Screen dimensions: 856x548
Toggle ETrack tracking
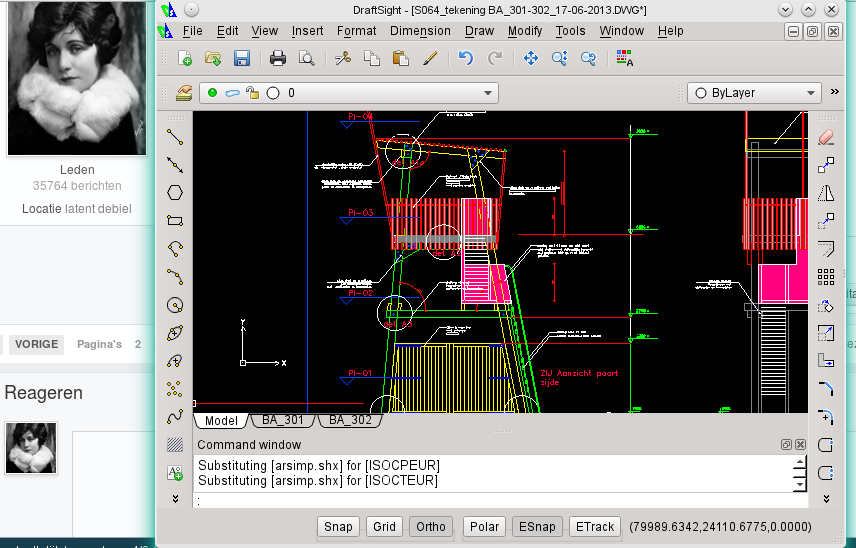click(x=595, y=527)
